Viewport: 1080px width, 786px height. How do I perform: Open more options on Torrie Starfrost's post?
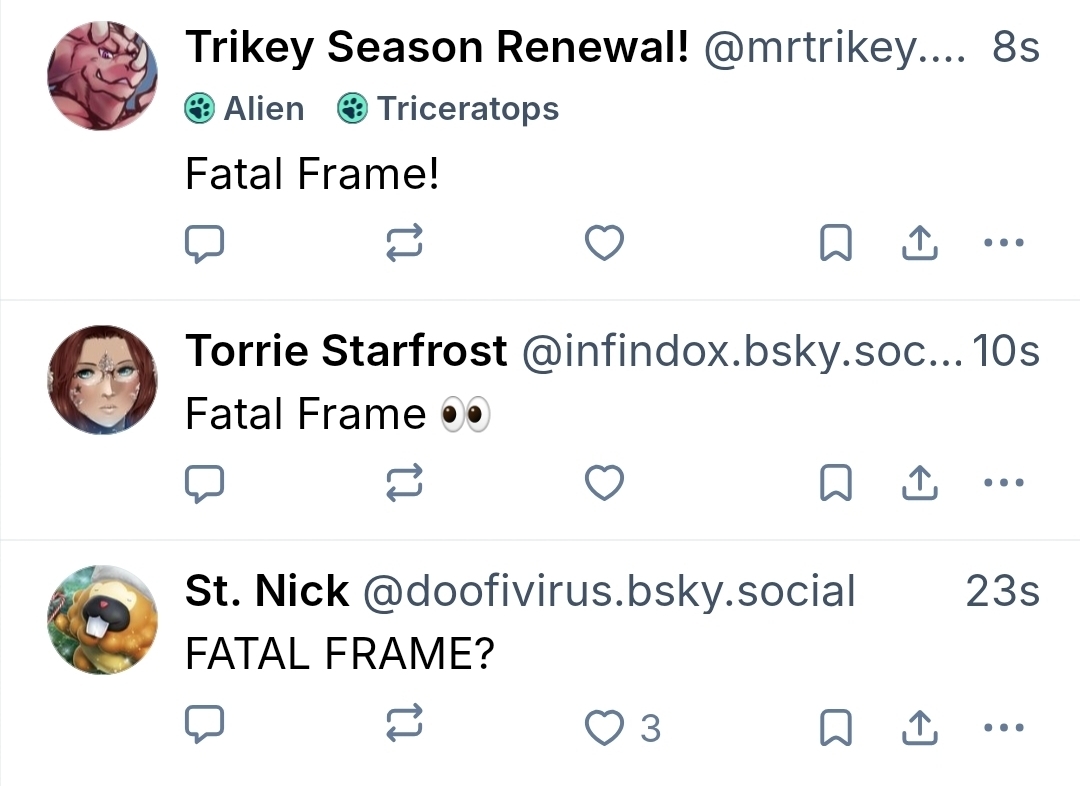tap(1004, 484)
